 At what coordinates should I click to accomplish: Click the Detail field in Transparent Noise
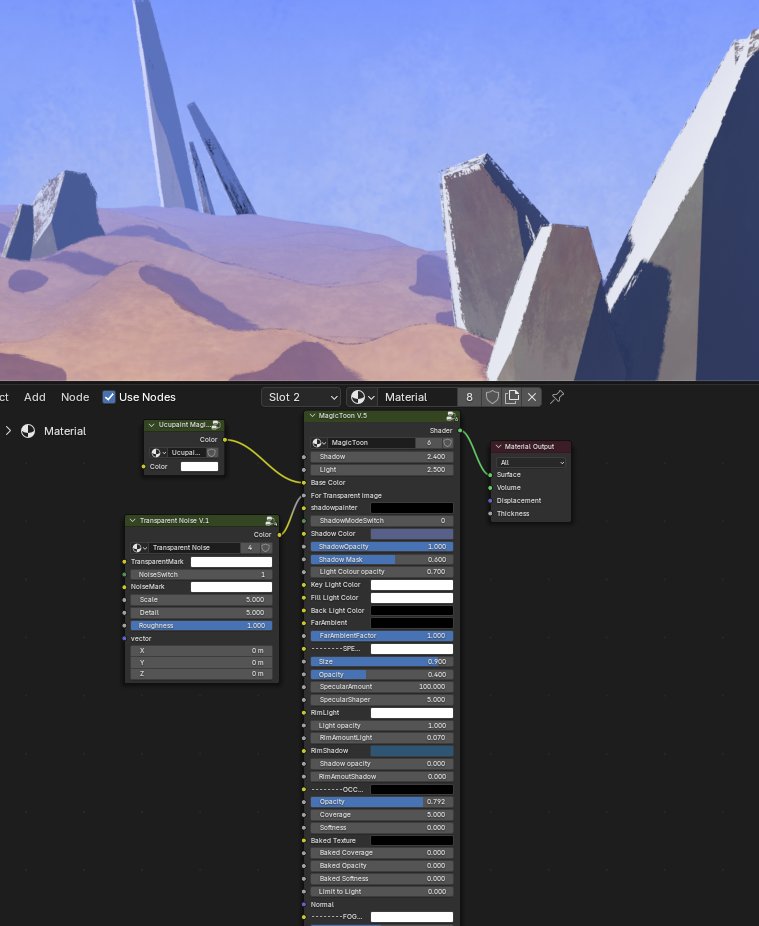coord(201,612)
